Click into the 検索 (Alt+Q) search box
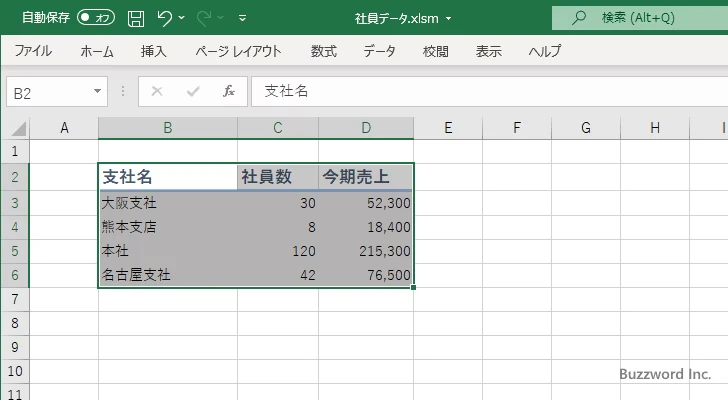The image size is (728, 400). point(640,18)
